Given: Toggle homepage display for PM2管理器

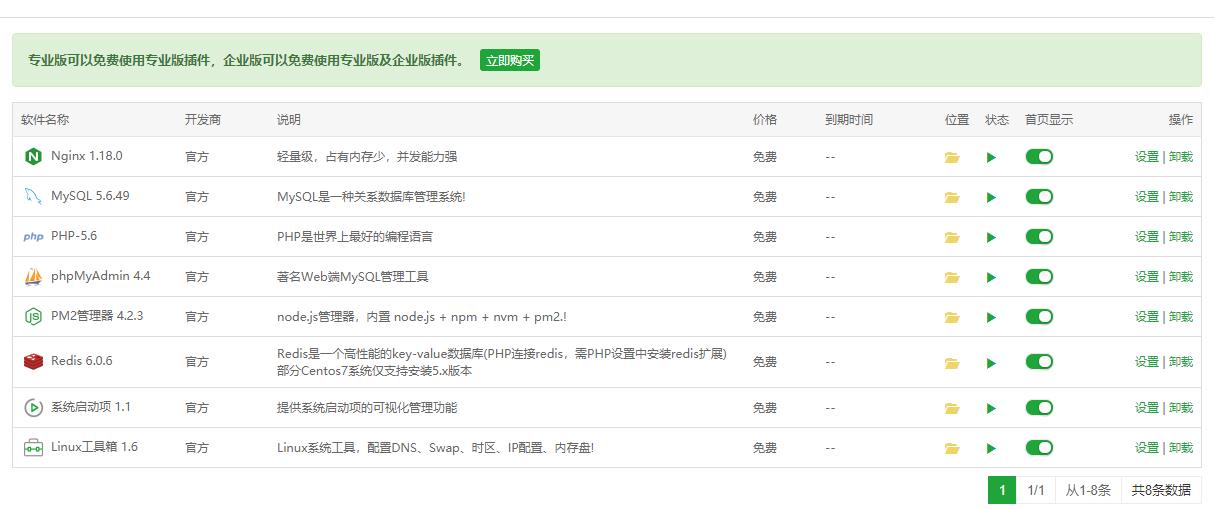Looking at the screenshot, I should pos(1039,317).
